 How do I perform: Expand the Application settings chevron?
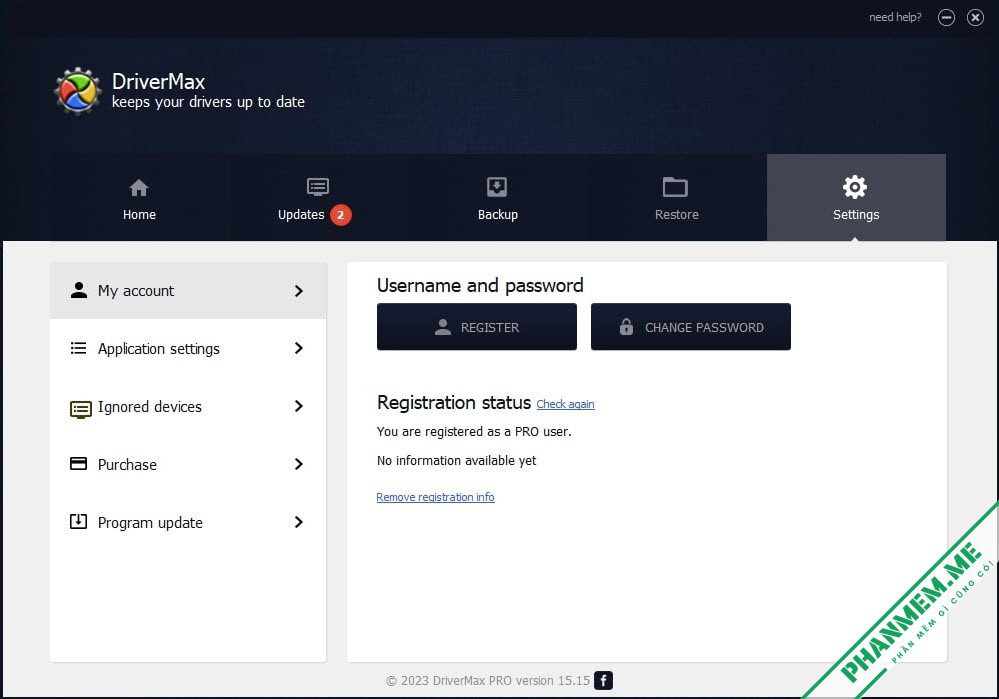[299, 348]
